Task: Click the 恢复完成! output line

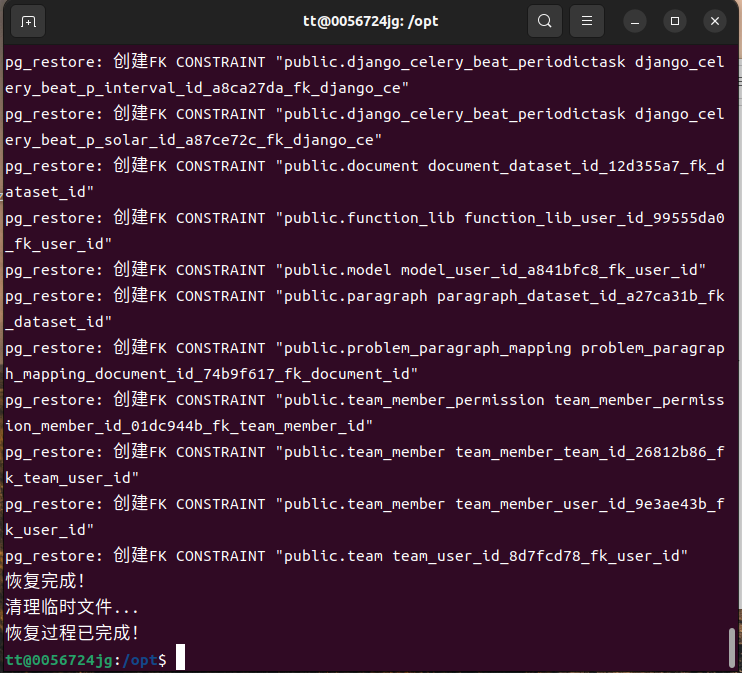Action: pyautogui.click(x=46, y=581)
